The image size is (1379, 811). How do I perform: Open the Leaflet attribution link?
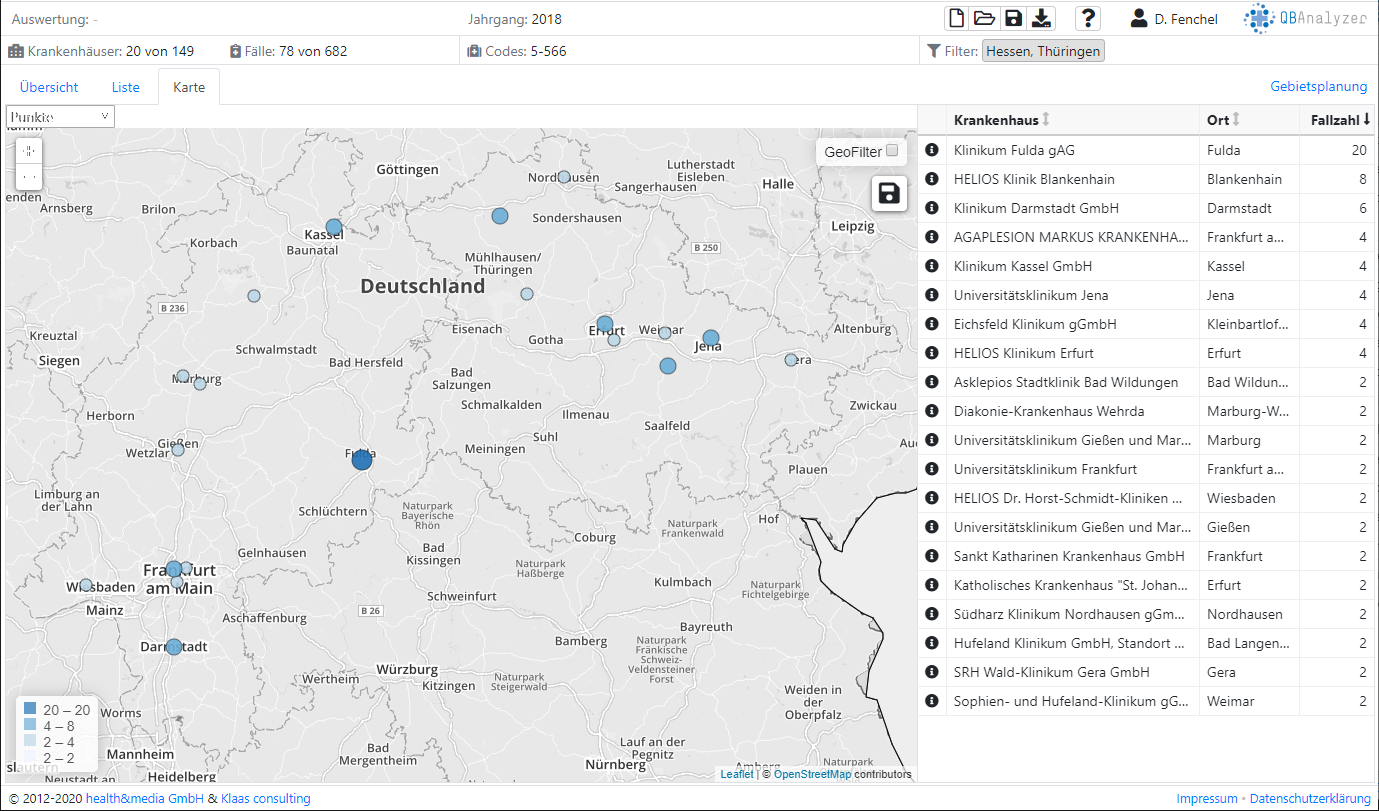coord(737,774)
